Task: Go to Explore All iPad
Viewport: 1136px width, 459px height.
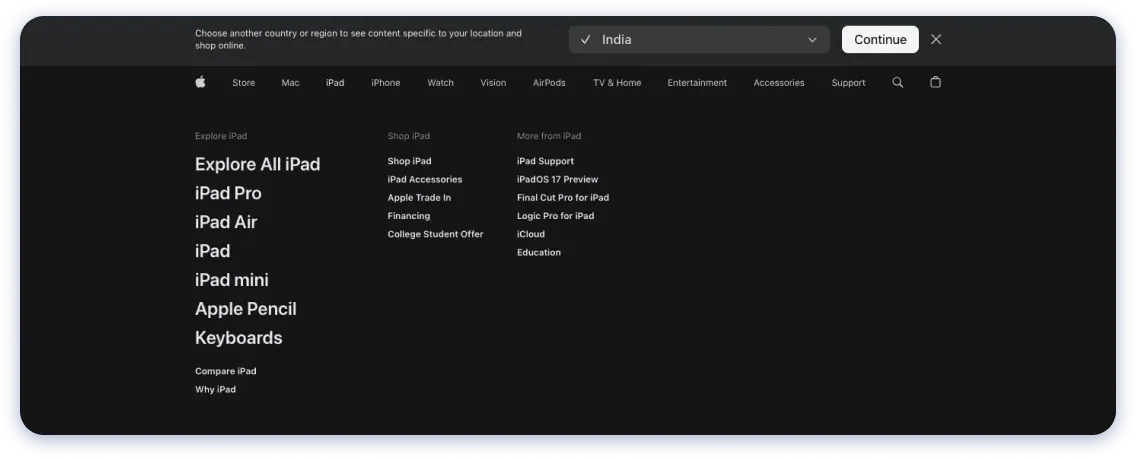Action: pos(257,164)
